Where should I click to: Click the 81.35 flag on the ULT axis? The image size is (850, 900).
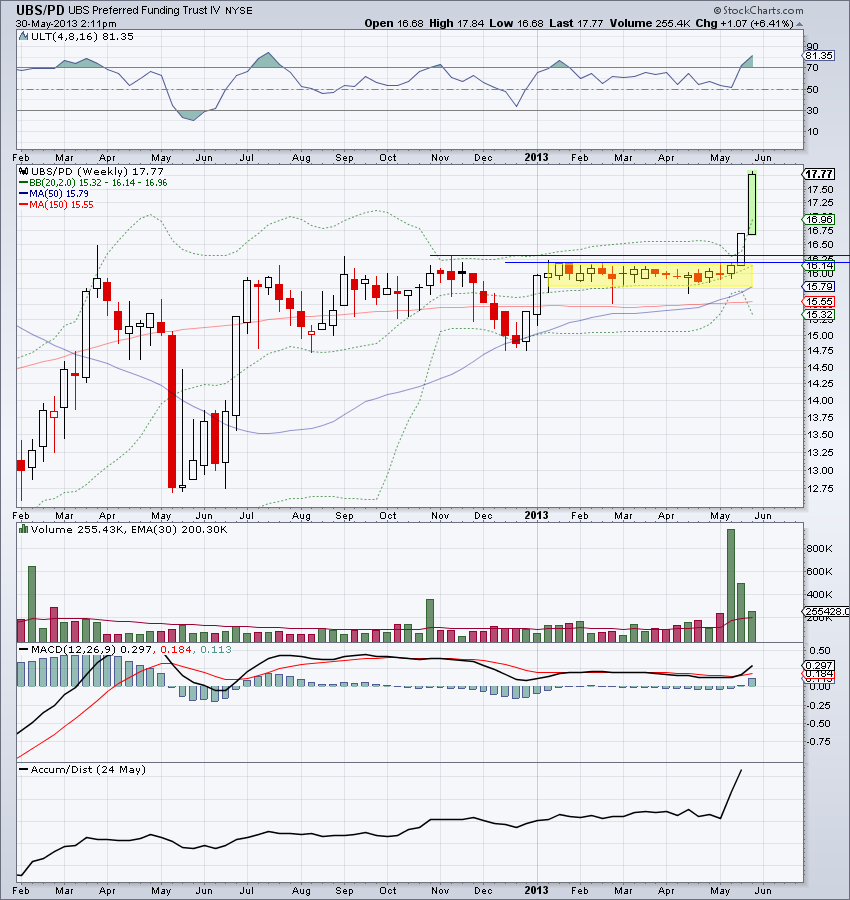pos(818,56)
